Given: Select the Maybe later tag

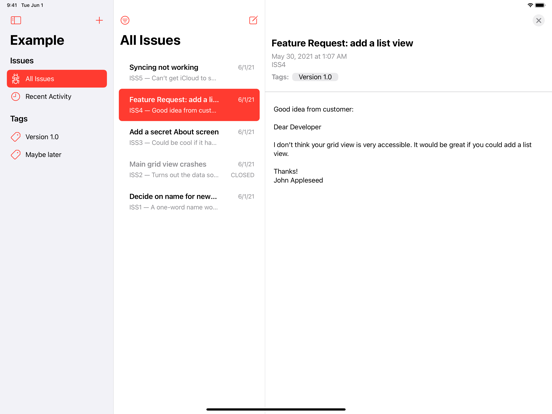Looking at the screenshot, I should click(x=57, y=155).
